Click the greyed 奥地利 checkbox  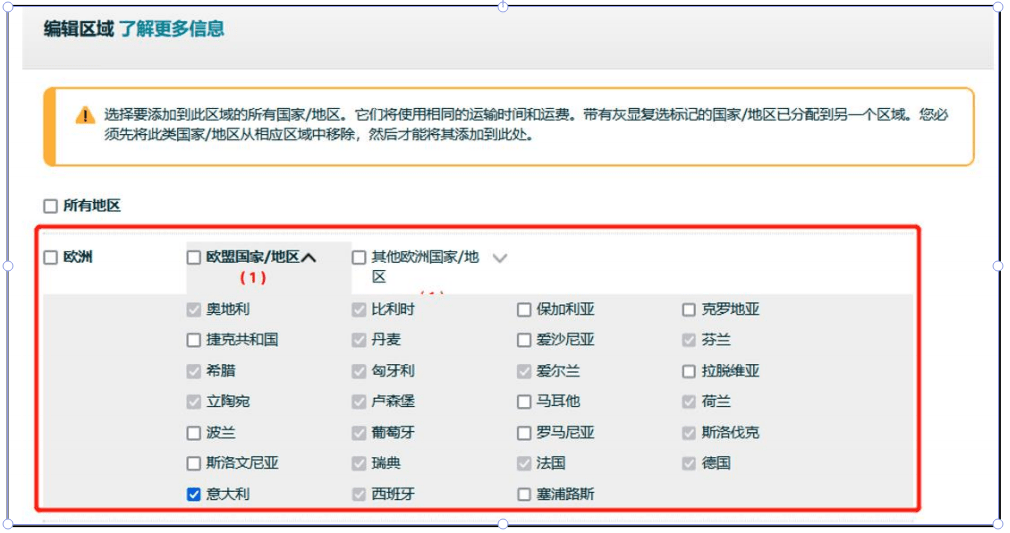[x=194, y=310]
